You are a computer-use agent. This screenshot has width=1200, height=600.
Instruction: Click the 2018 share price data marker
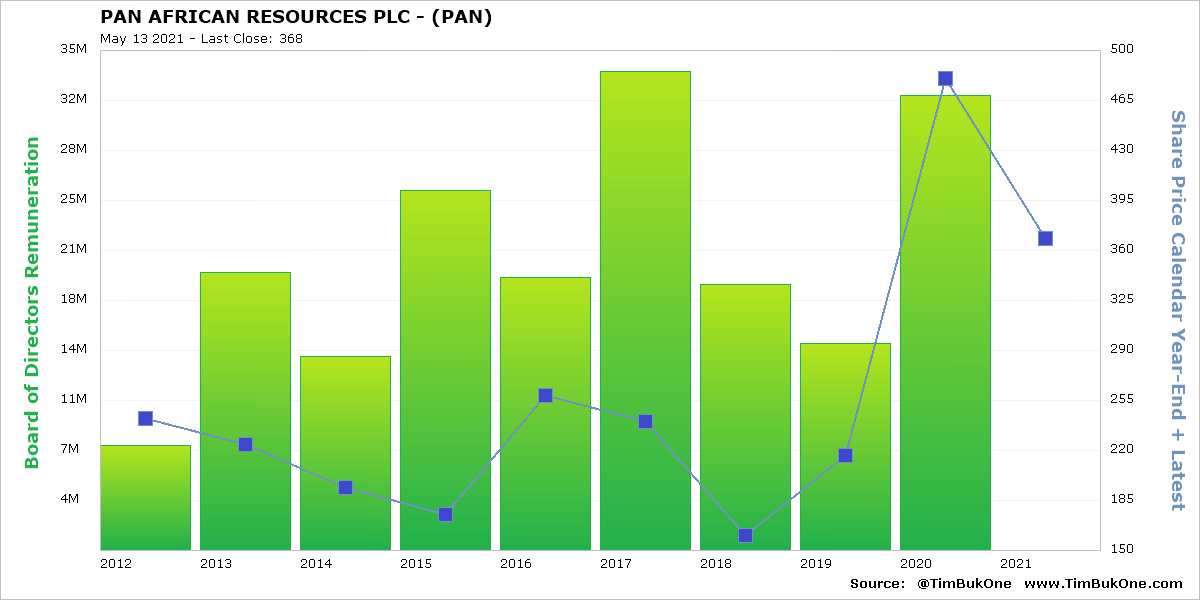tap(745, 535)
